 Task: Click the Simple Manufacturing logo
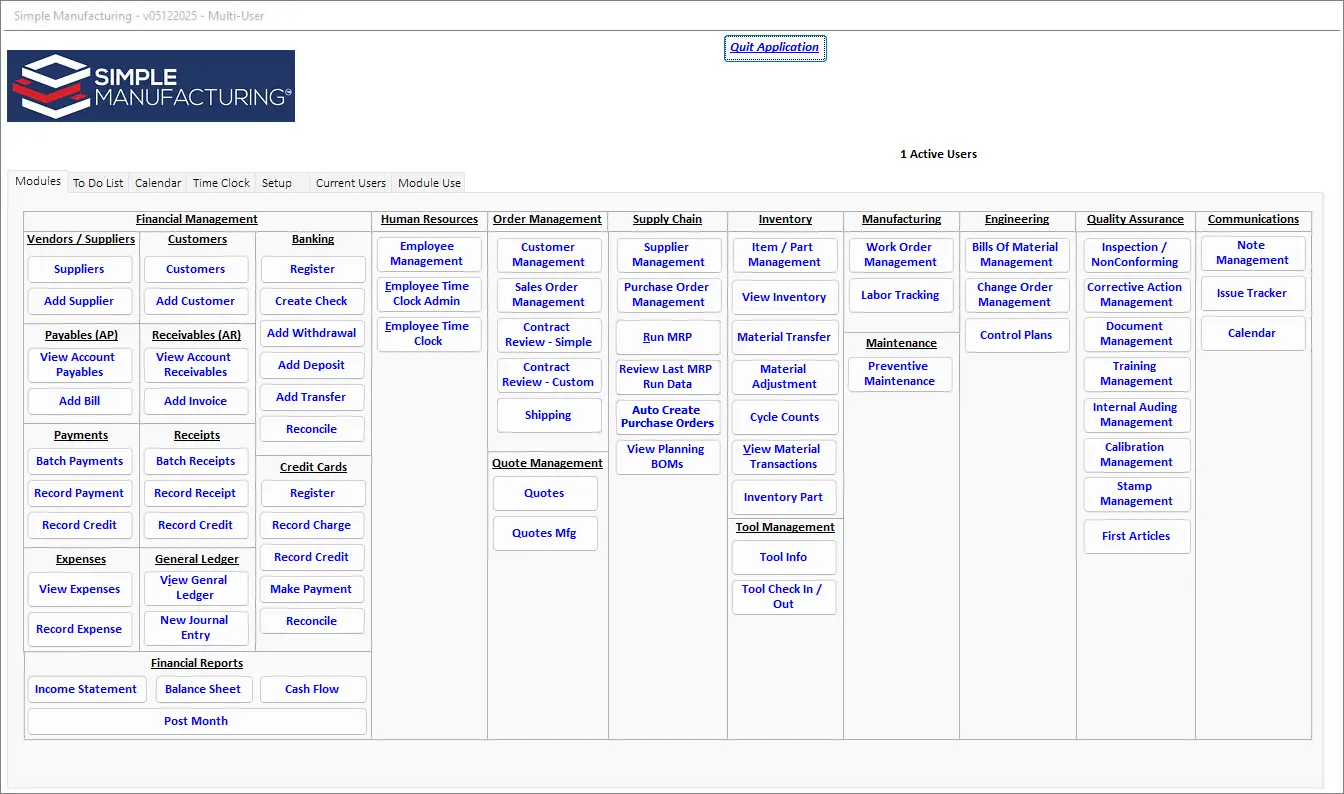coord(151,86)
